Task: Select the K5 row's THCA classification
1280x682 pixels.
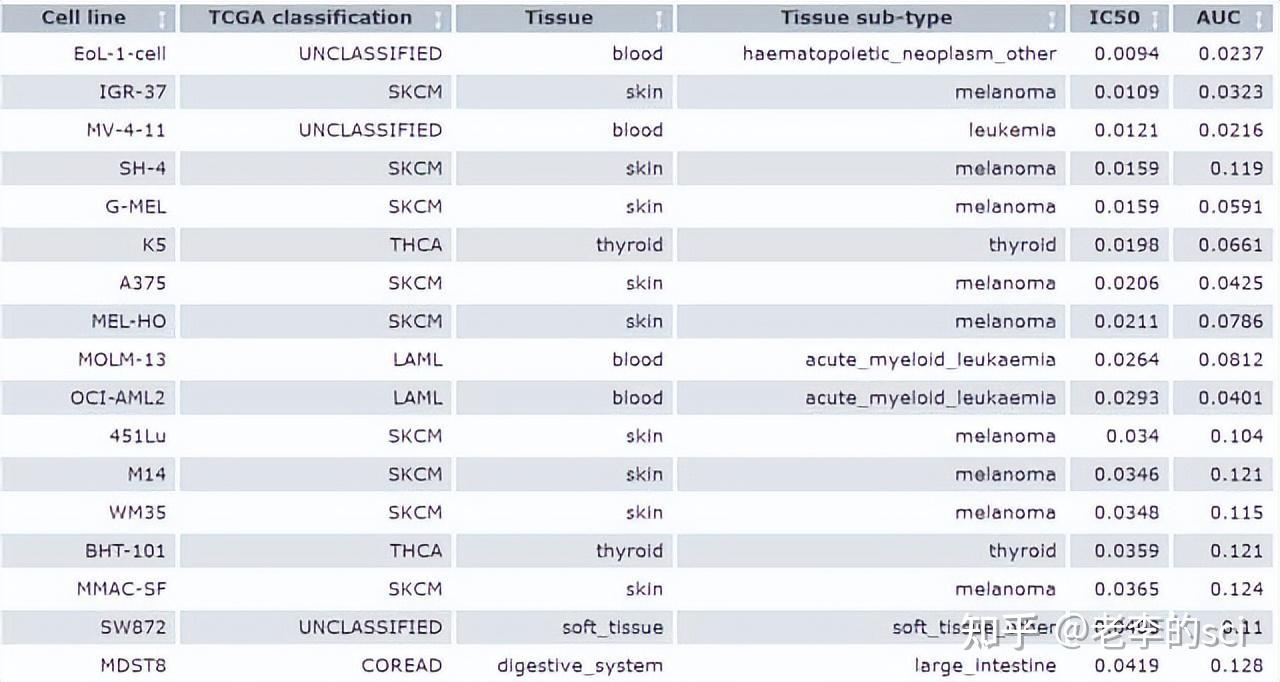Action: click(x=415, y=245)
